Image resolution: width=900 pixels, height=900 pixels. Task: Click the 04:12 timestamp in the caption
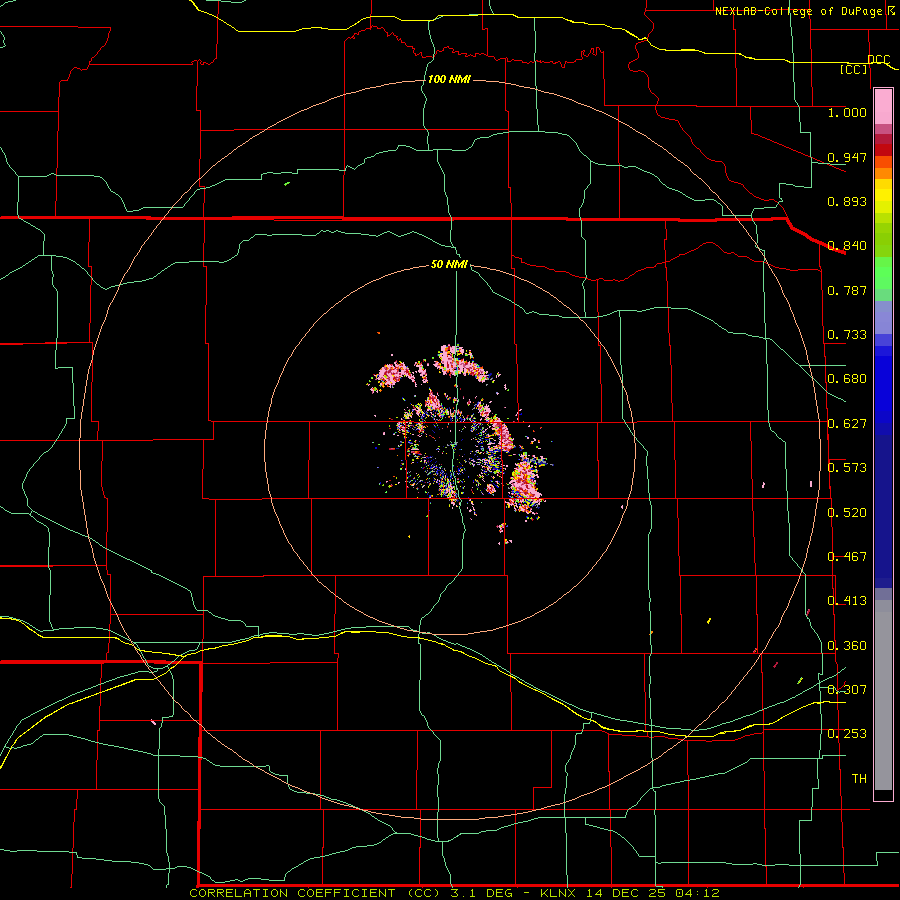point(700,893)
